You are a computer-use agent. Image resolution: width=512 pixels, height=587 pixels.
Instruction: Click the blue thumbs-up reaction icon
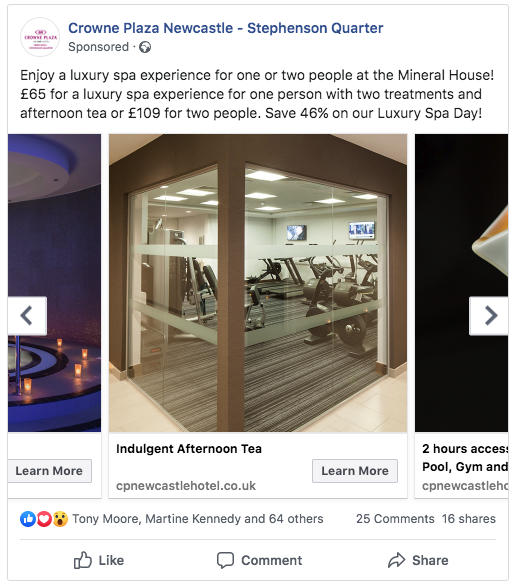click(28, 519)
